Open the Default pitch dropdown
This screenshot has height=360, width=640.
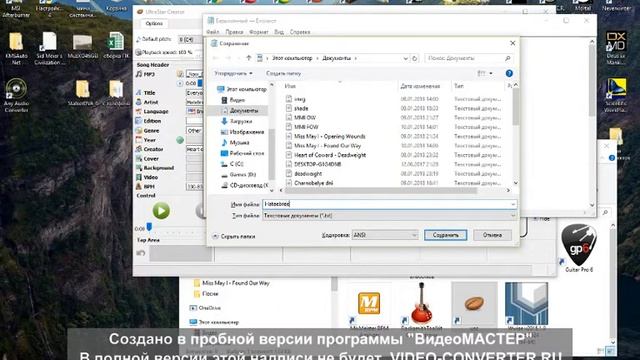point(190,40)
